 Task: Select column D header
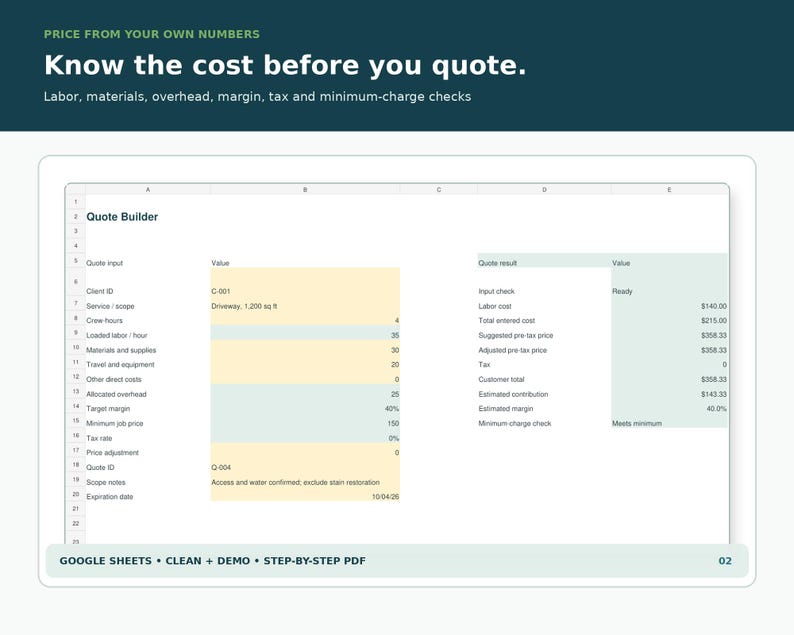click(544, 189)
